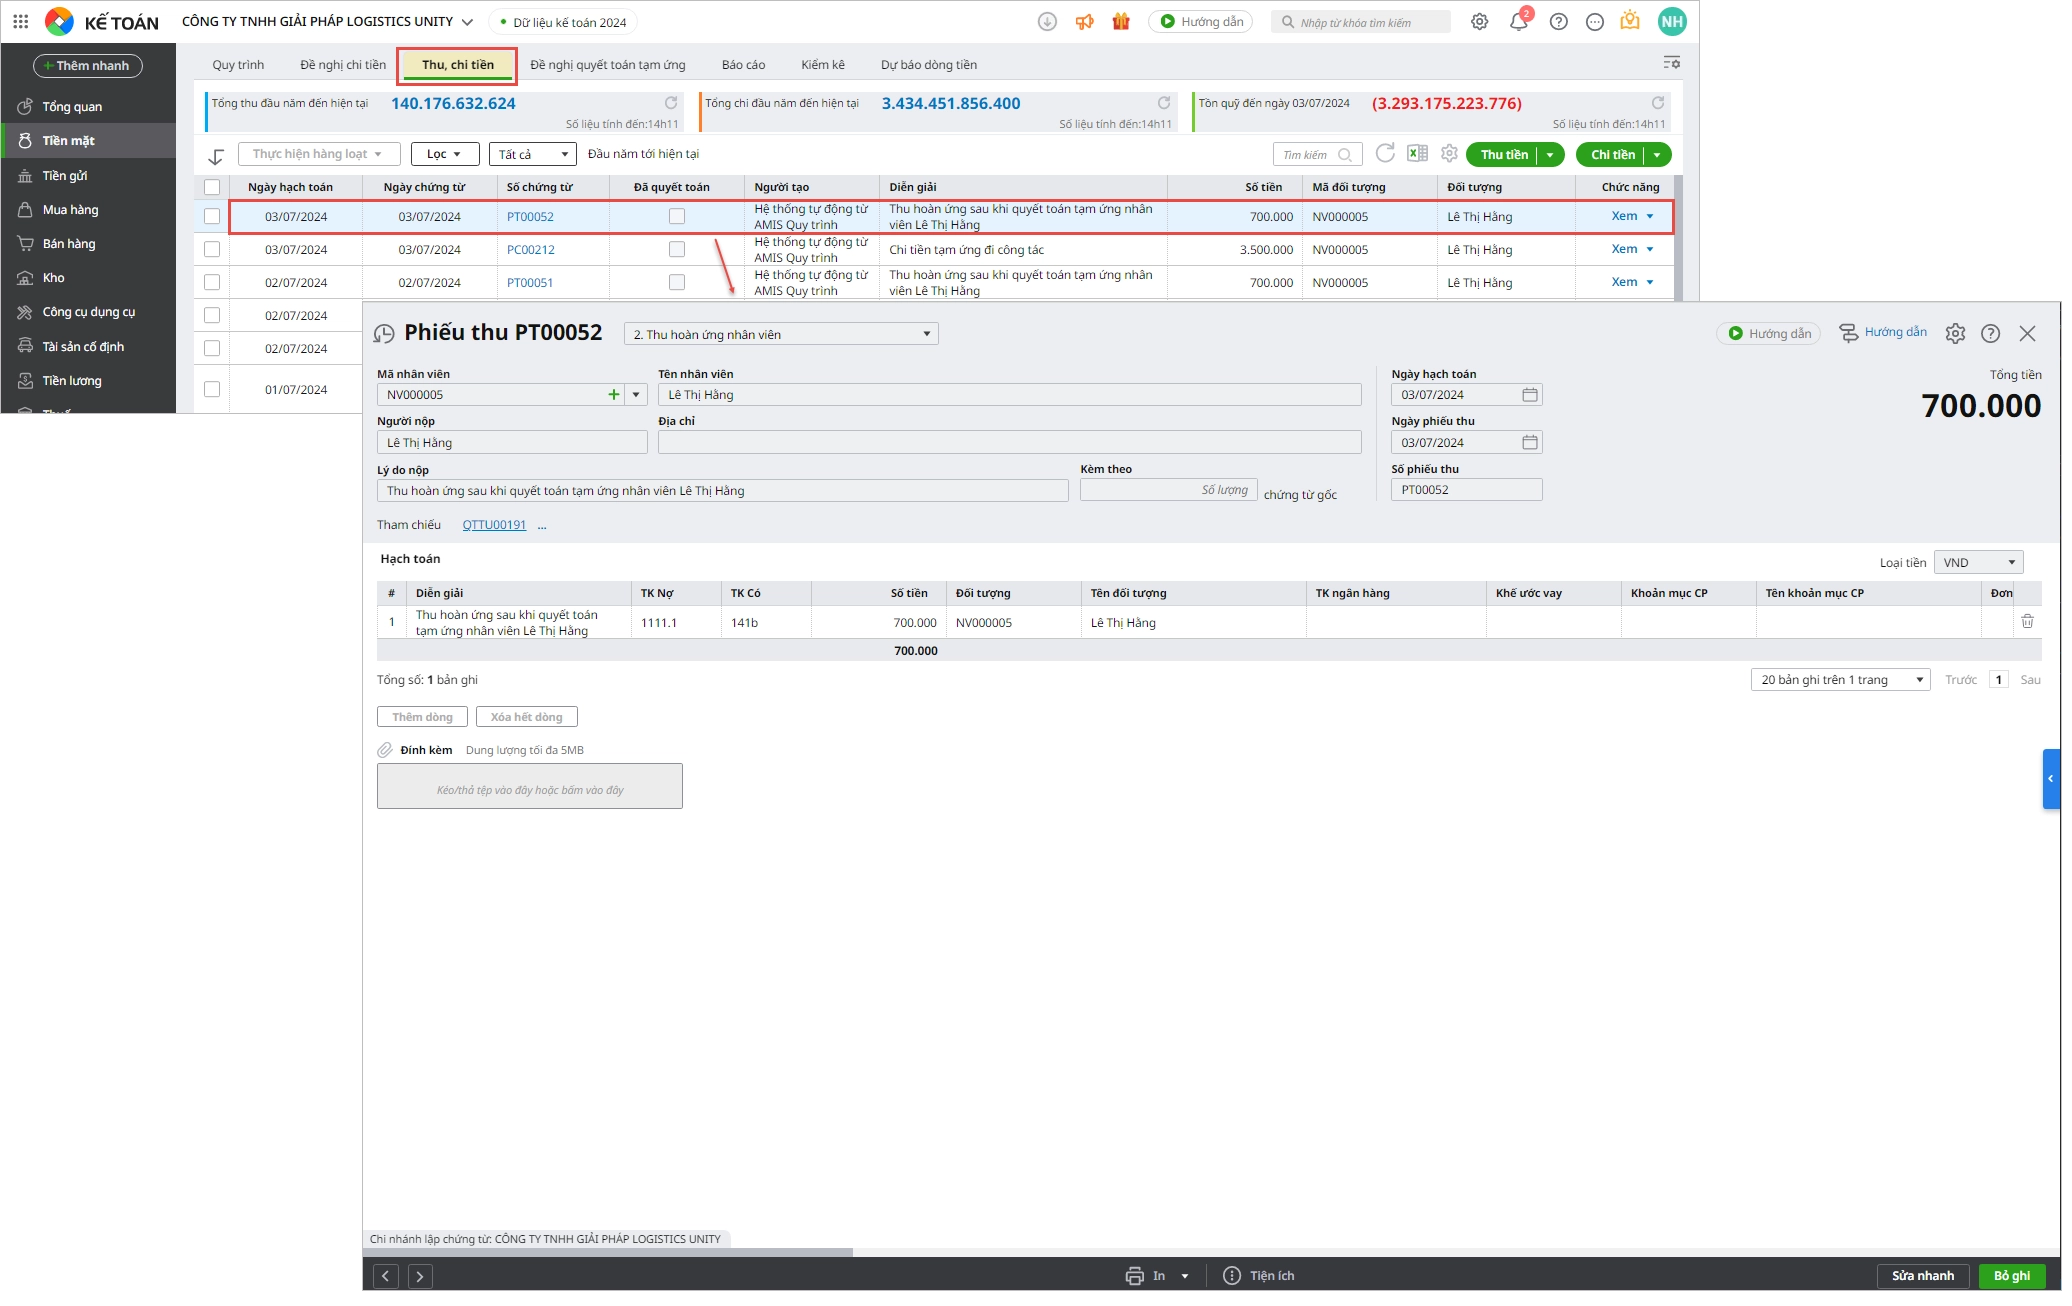Click the Lý do nộp field
Viewport: 2072px width, 1306px height.
pos(722,491)
